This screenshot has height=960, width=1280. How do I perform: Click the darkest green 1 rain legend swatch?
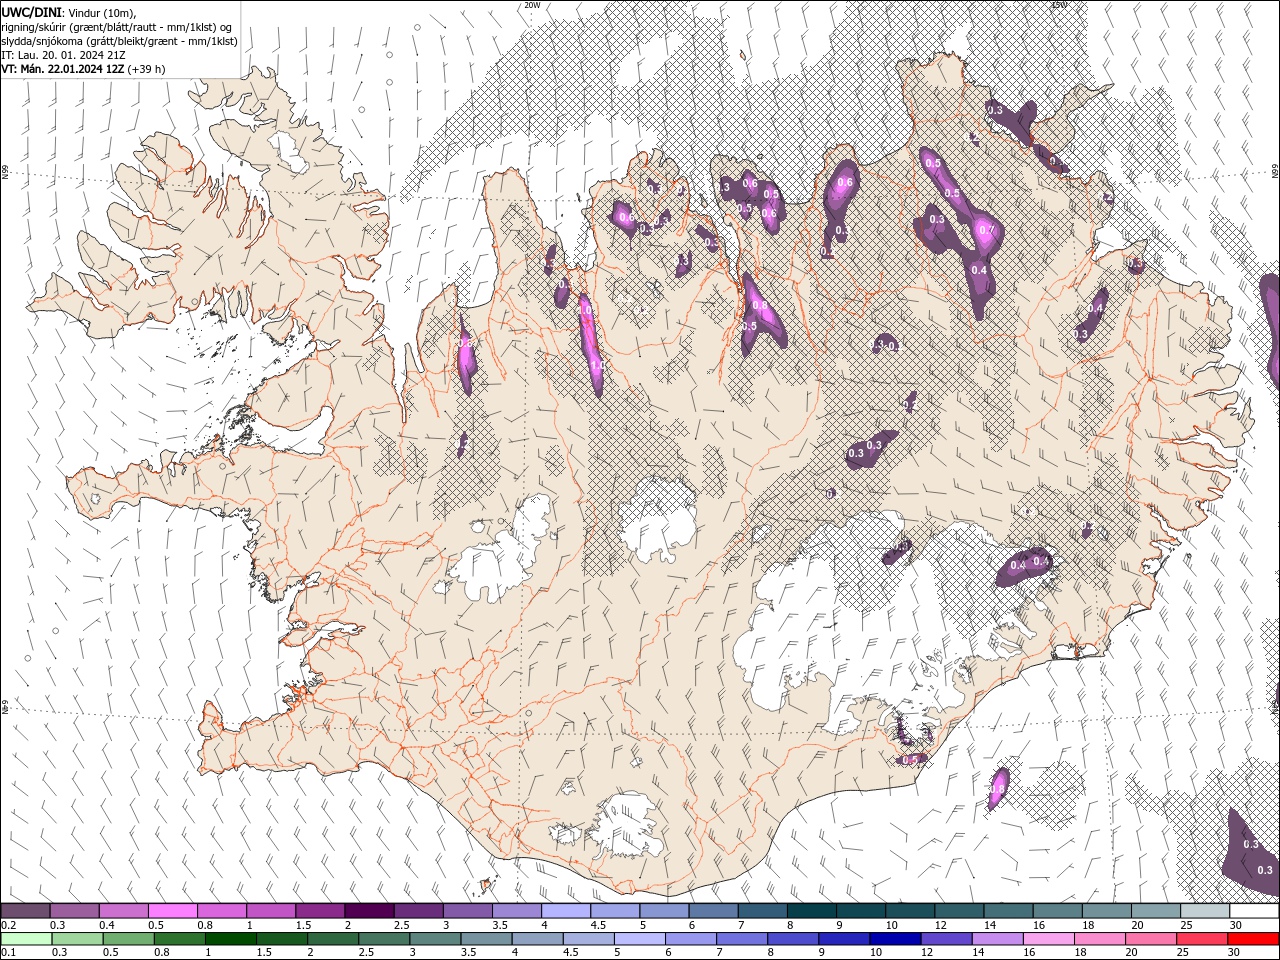[230, 939]
